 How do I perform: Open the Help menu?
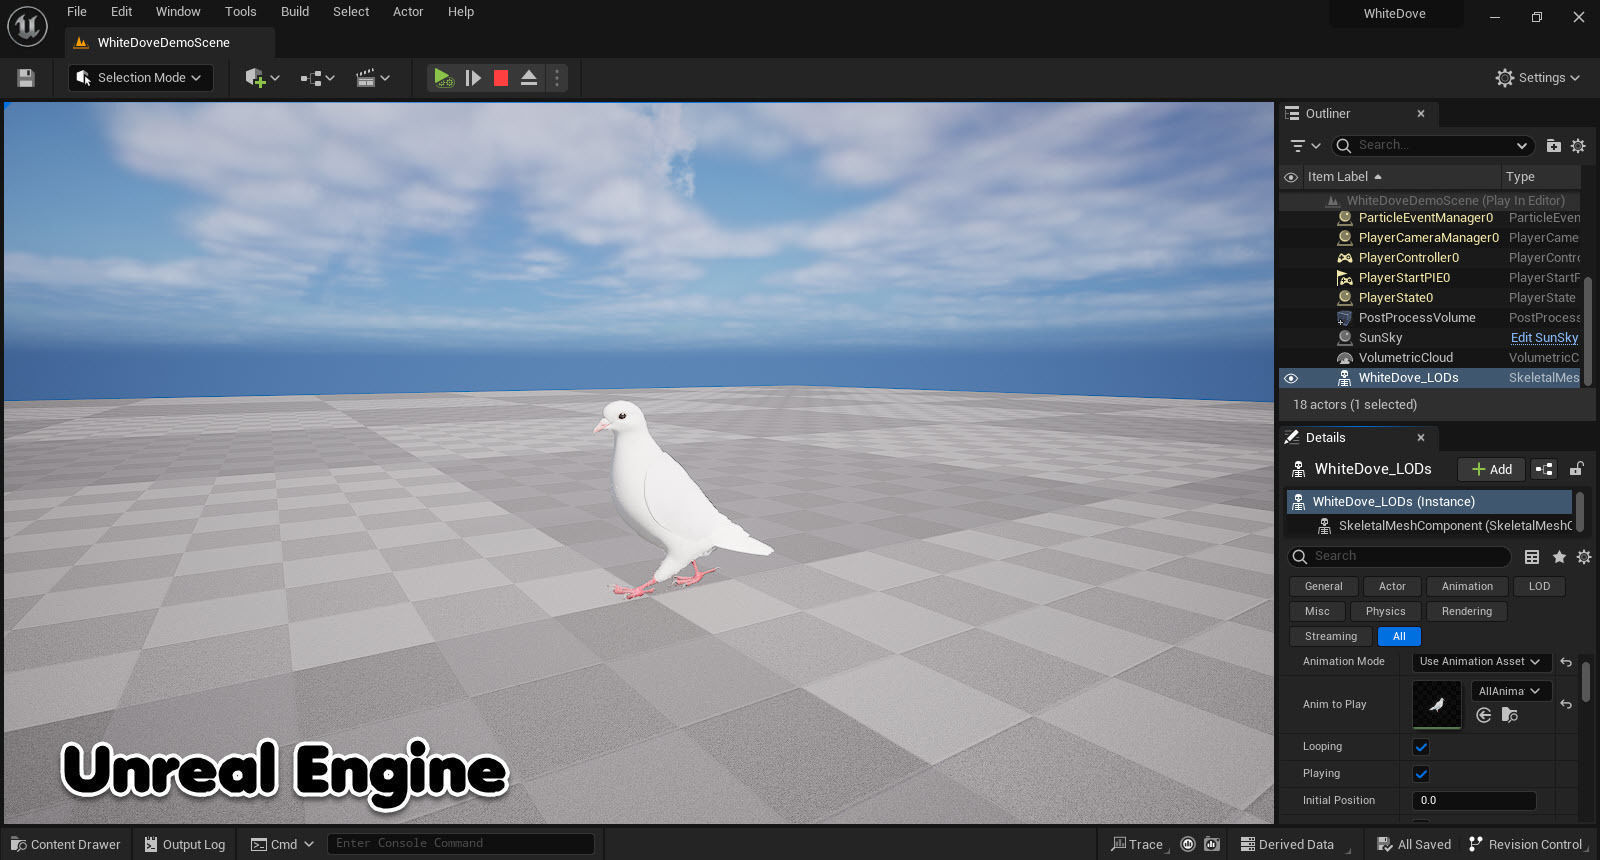tap(461, 12)
